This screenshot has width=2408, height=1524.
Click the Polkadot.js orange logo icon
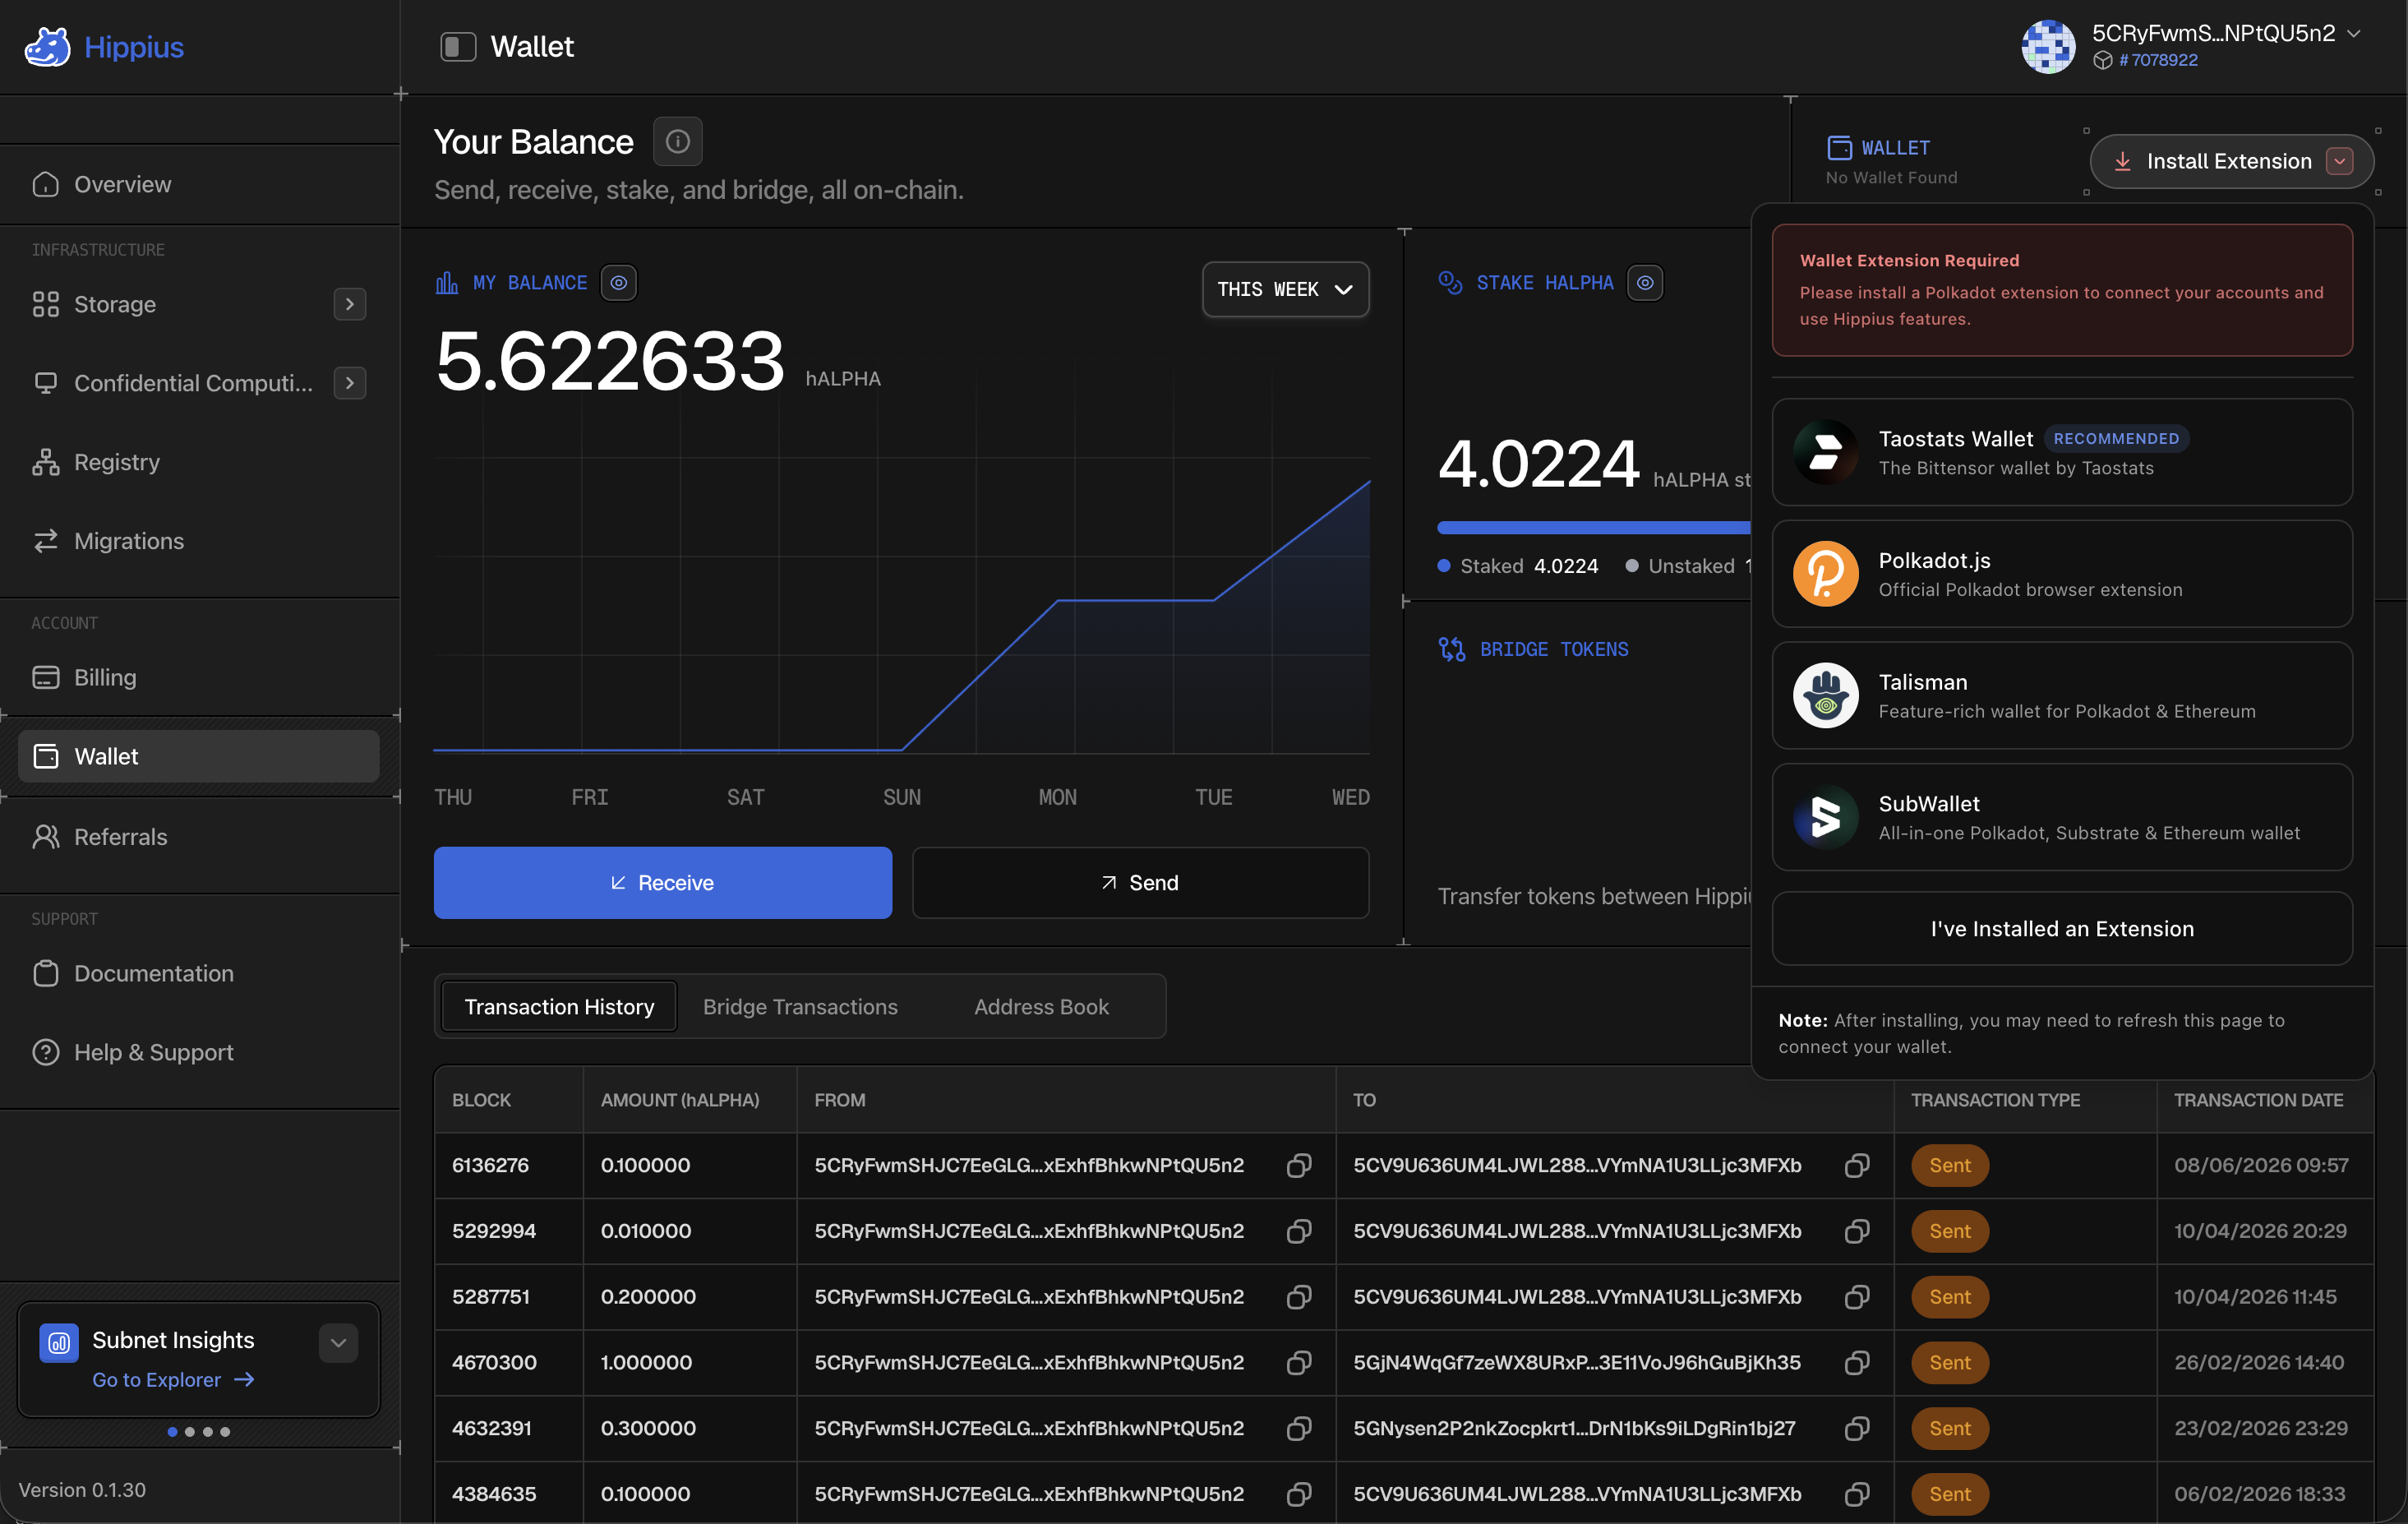click(1825, 574)
